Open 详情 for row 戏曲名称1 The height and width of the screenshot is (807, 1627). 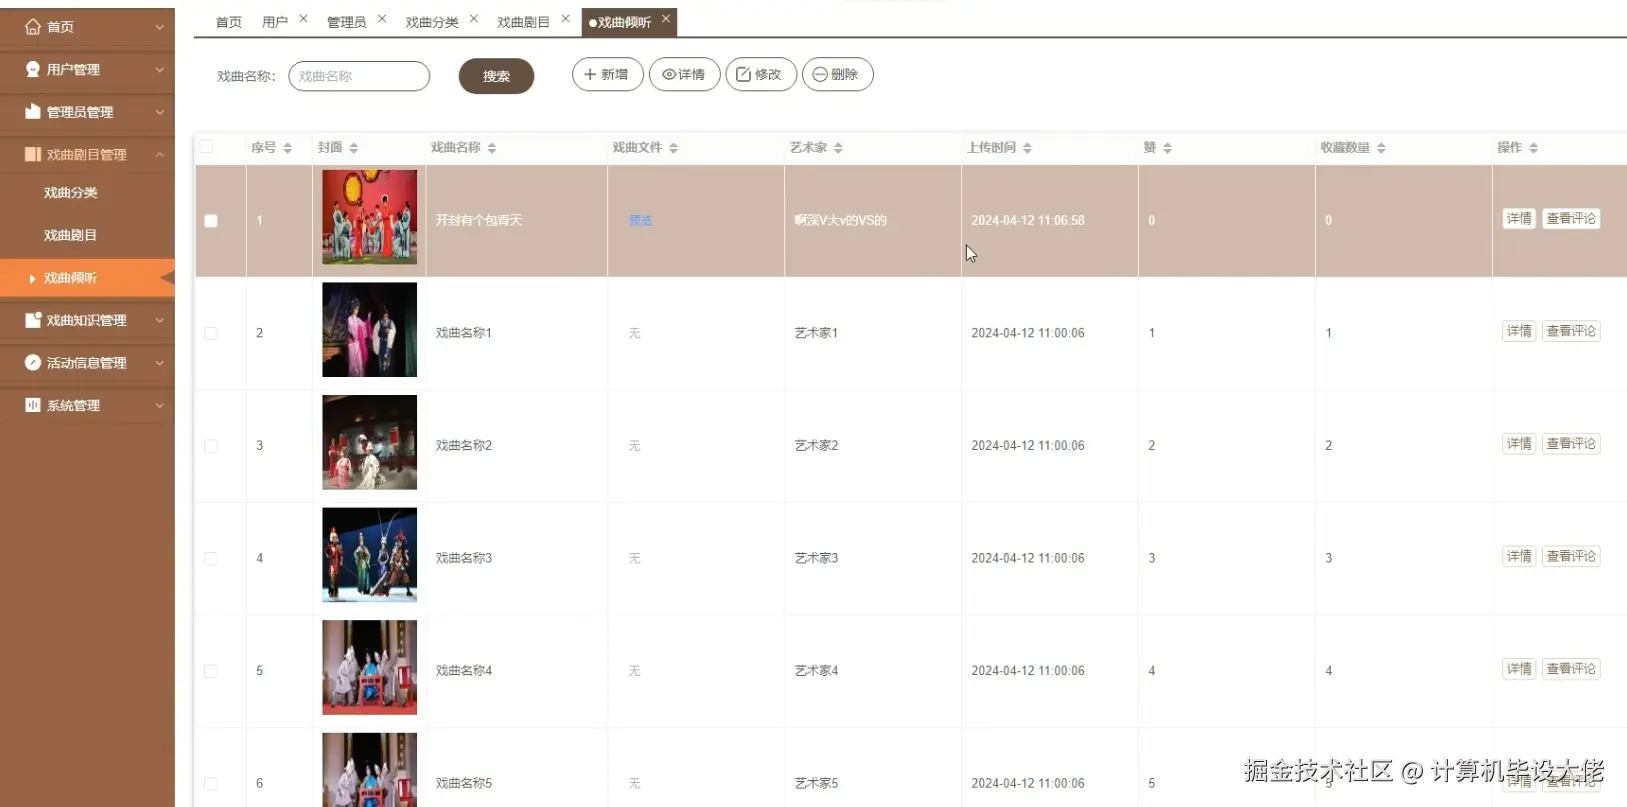pos(1519,331)
